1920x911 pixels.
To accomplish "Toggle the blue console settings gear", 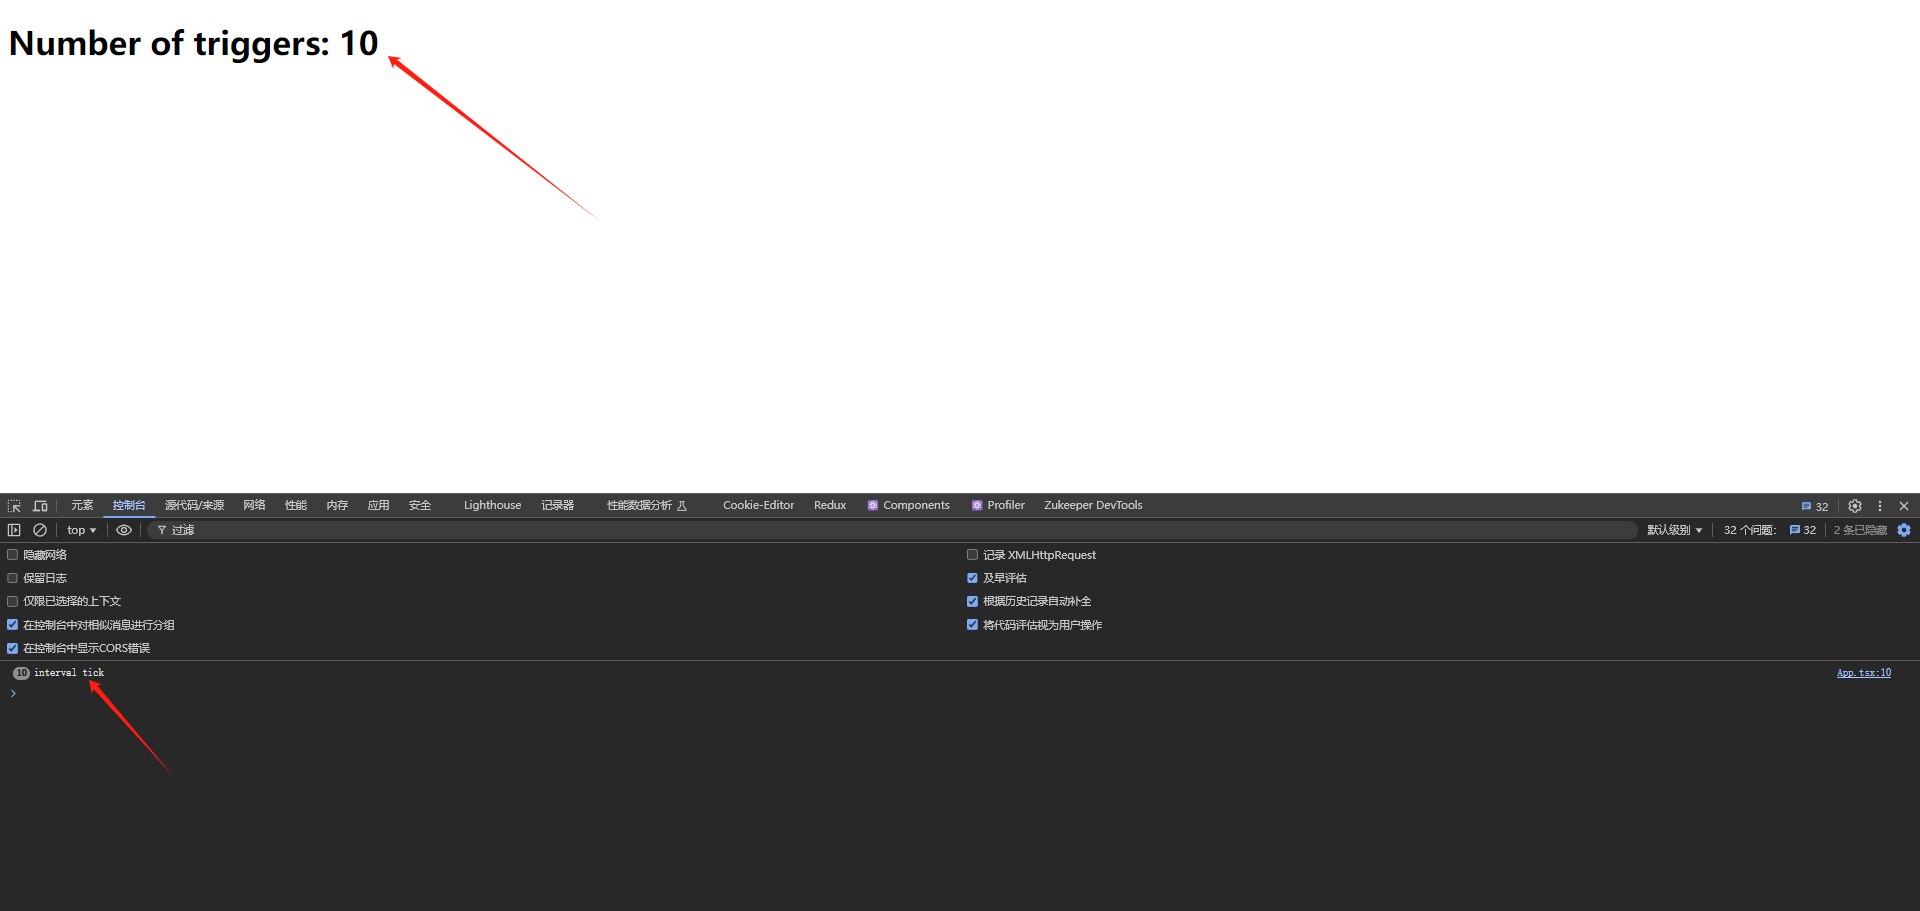I will click(1904, 530).
